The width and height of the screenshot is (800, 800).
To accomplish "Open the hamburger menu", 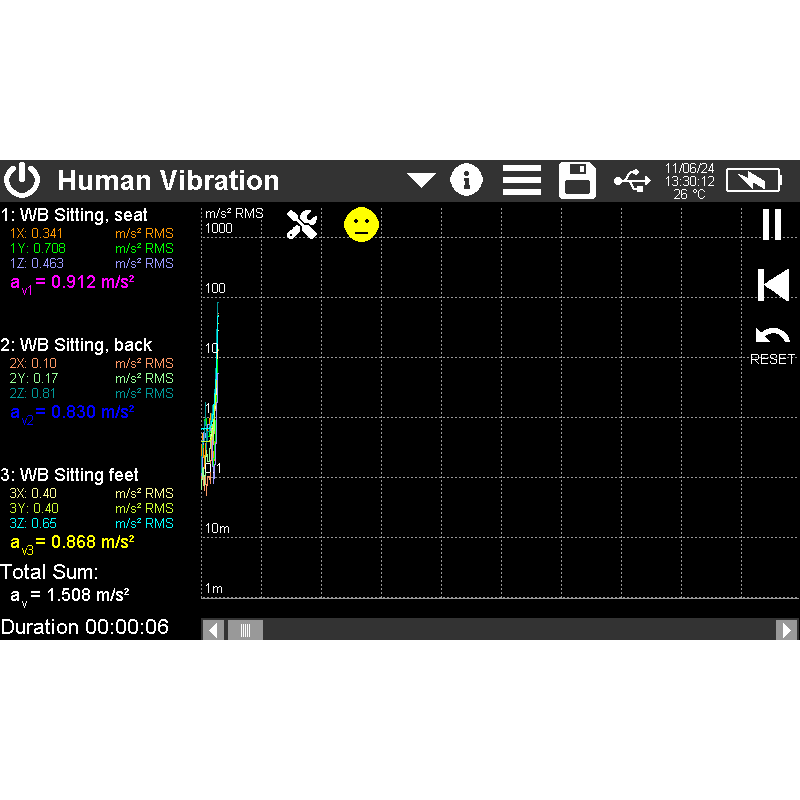I will click(x=521, y=180).
